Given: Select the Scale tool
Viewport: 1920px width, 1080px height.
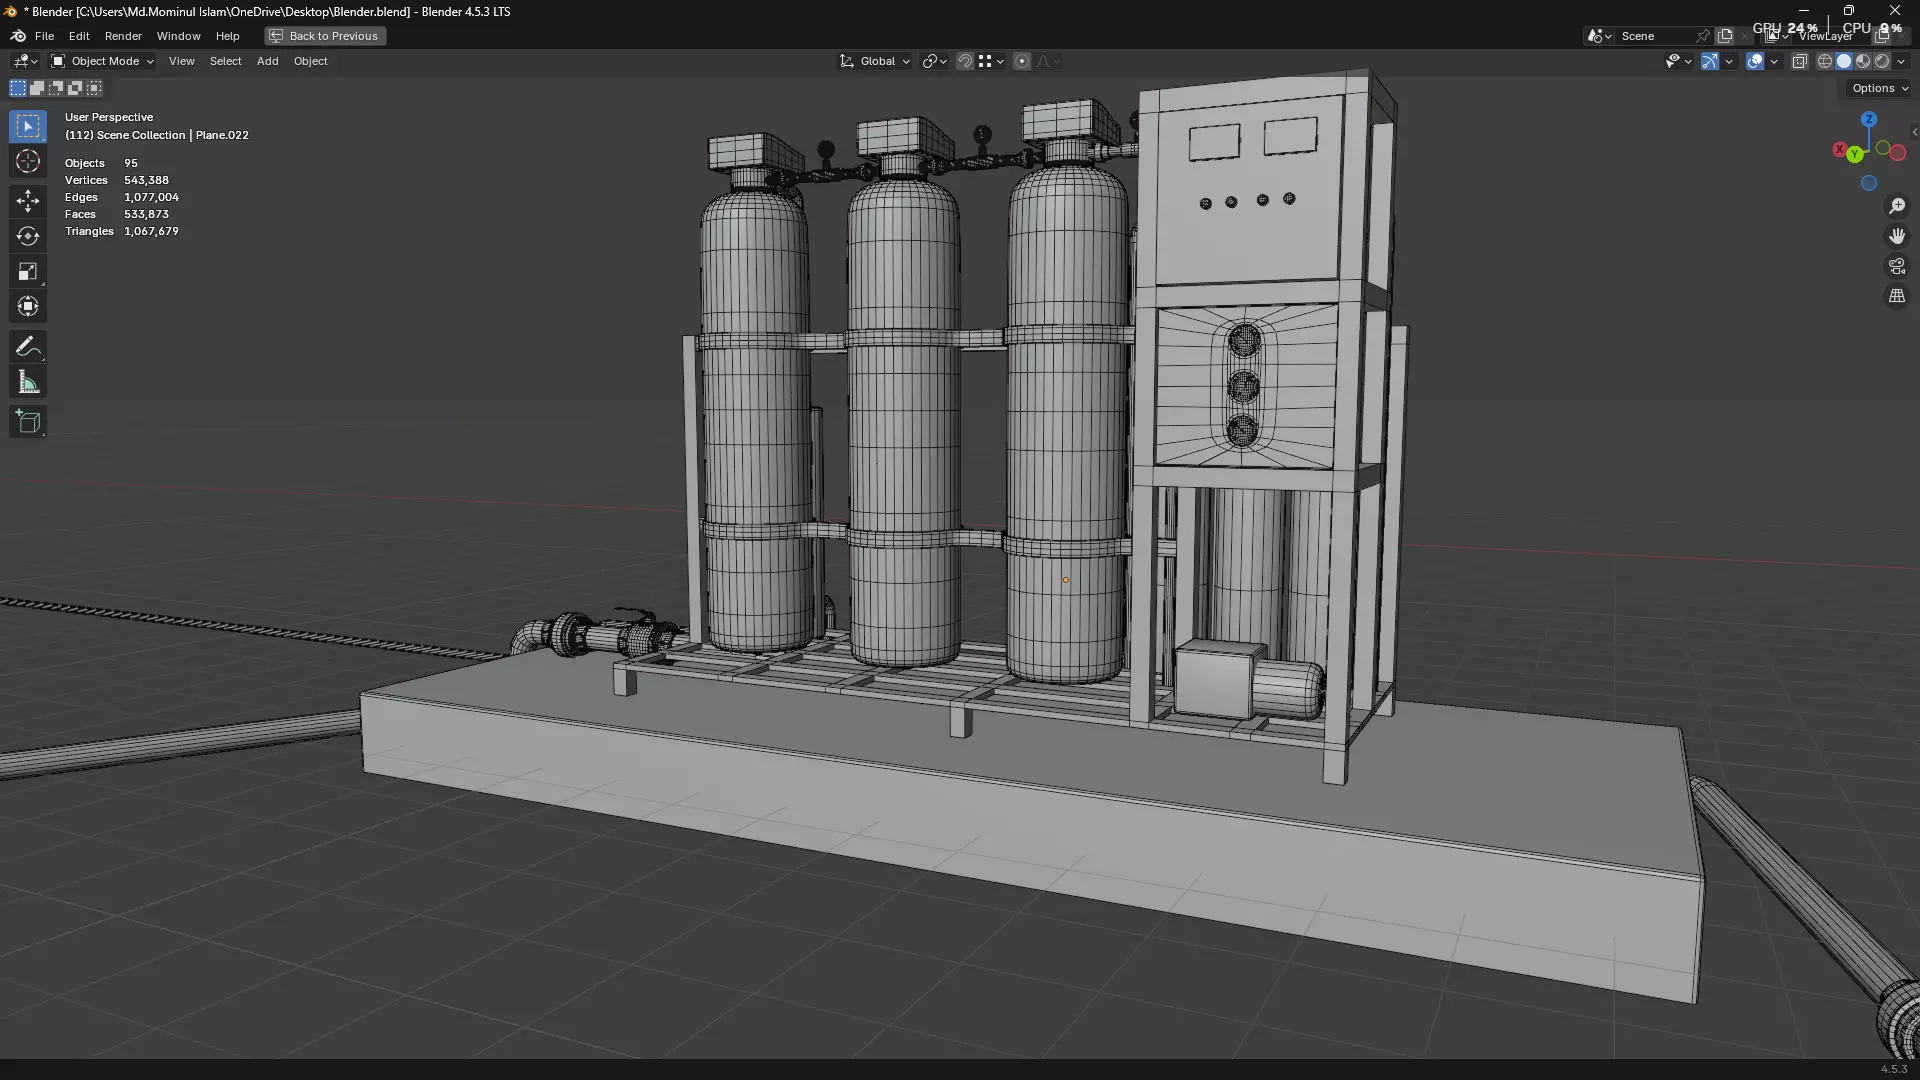Looking at the screenshot, I should click(28, 272).
